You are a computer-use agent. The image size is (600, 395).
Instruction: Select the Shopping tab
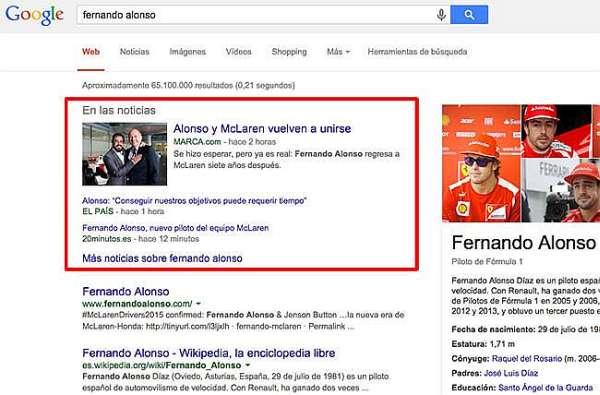(x=289, y=52)
